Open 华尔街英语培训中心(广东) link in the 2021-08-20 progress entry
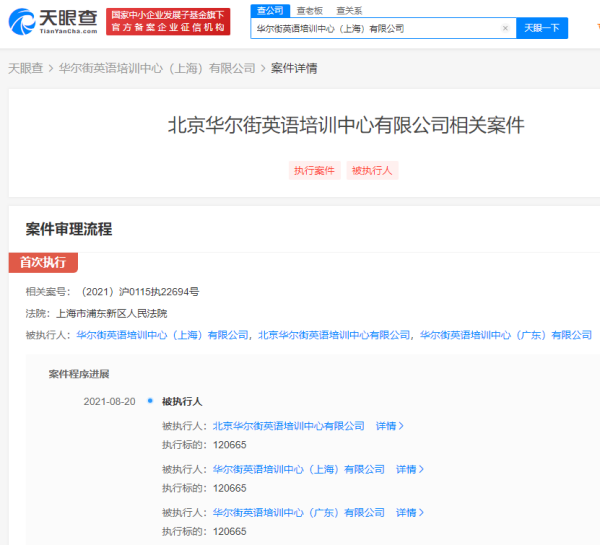 (x=298, y=512)
